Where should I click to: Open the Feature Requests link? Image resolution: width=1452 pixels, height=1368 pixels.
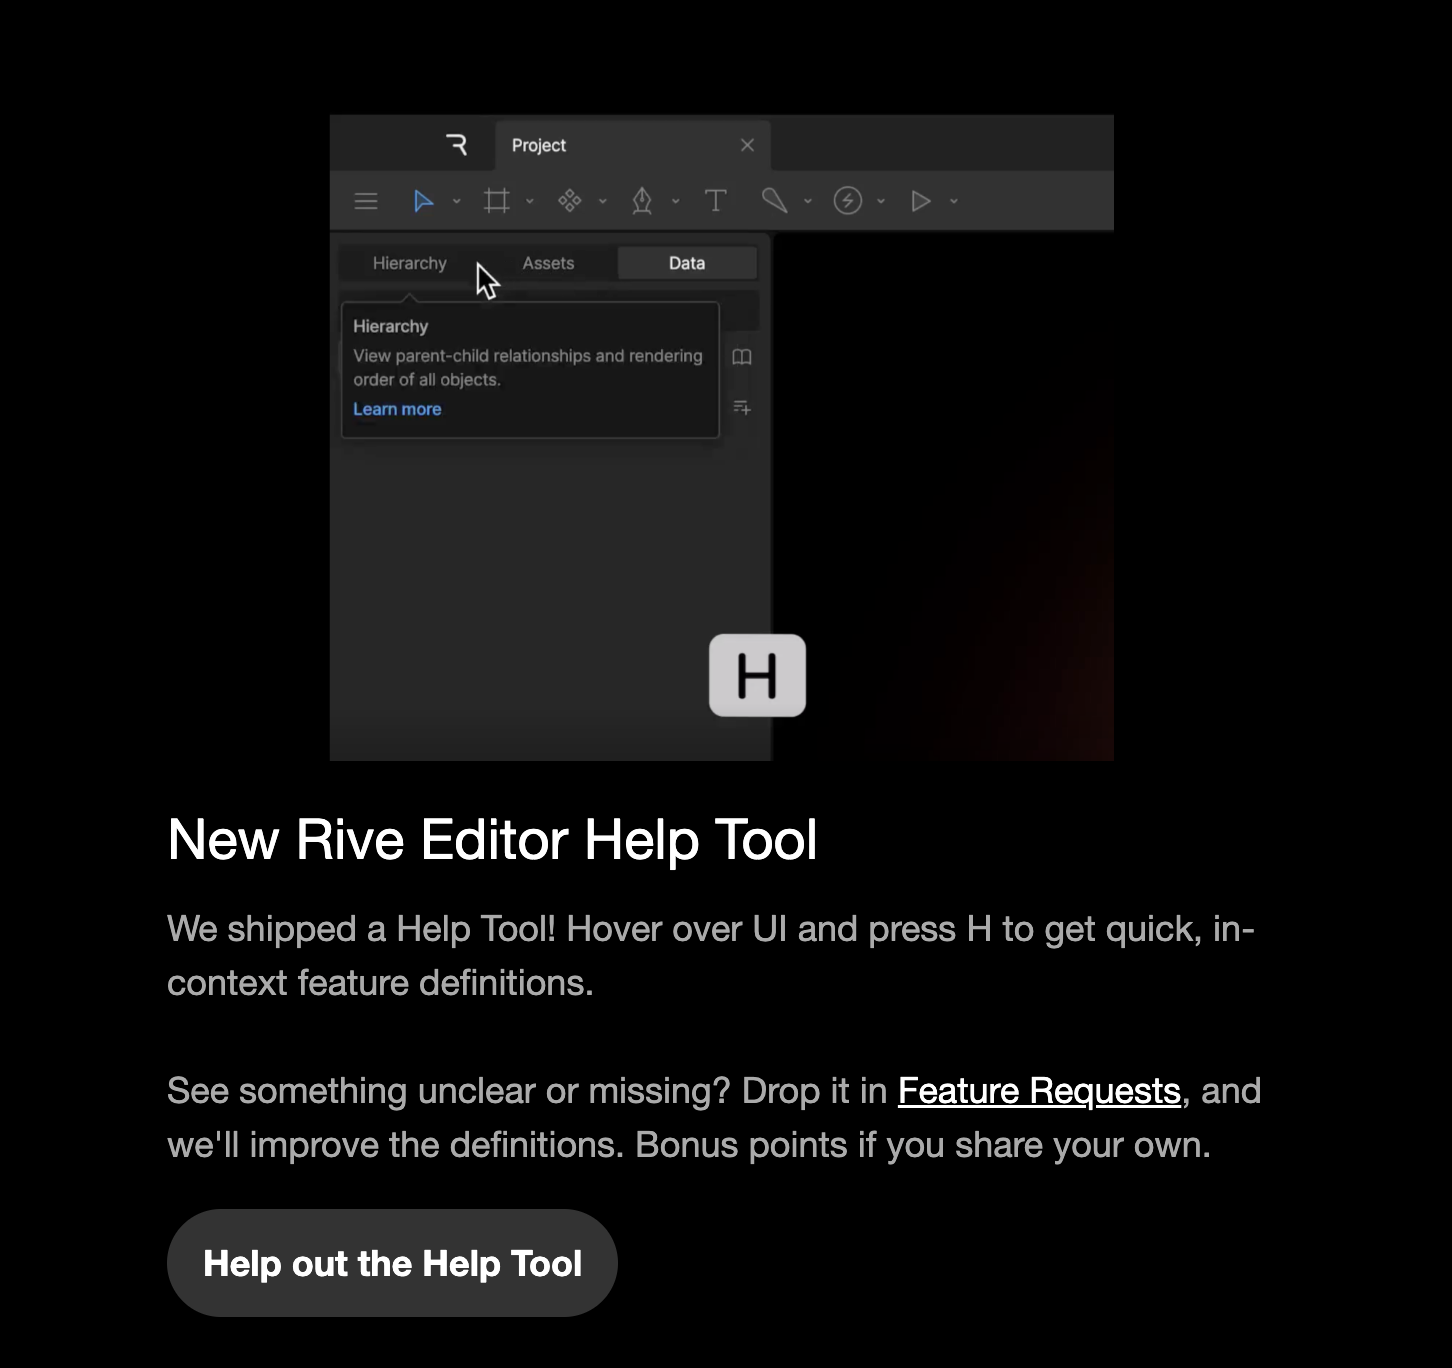[1039, 1091]
